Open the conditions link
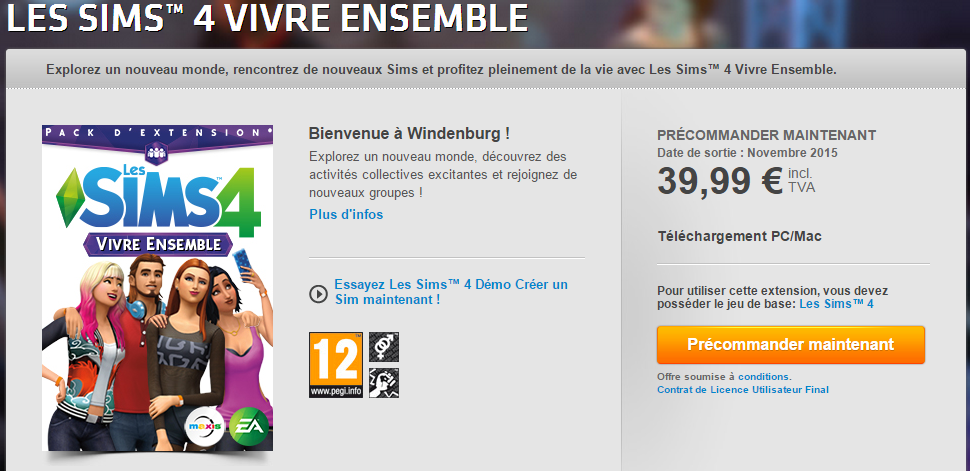Image resolution: width=970 pixels, height=471 pixels. click(763, 376)
